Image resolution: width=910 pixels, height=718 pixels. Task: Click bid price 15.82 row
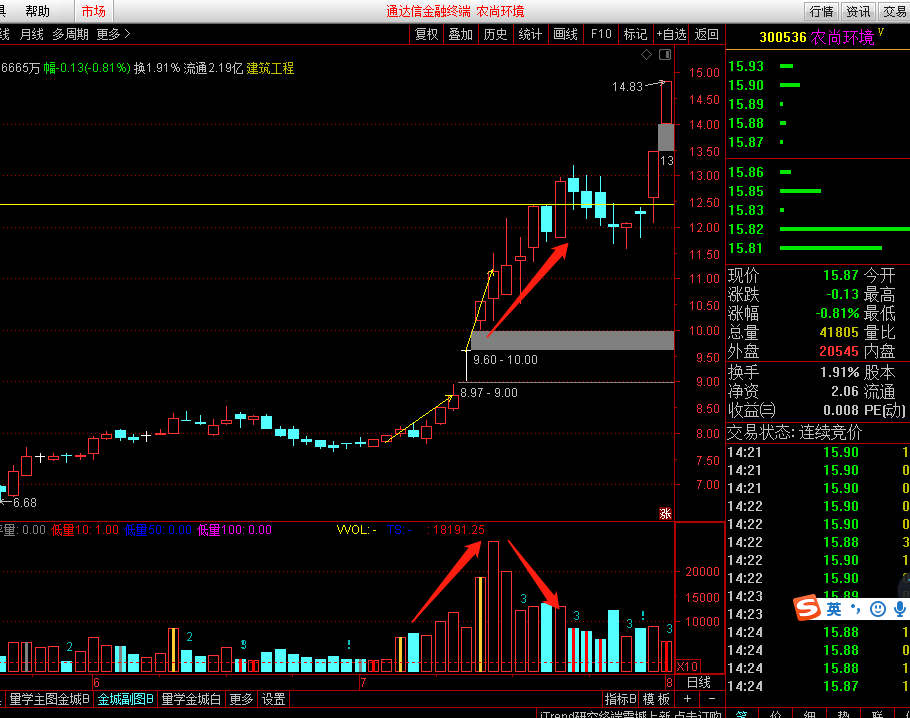tap(818, 229)
